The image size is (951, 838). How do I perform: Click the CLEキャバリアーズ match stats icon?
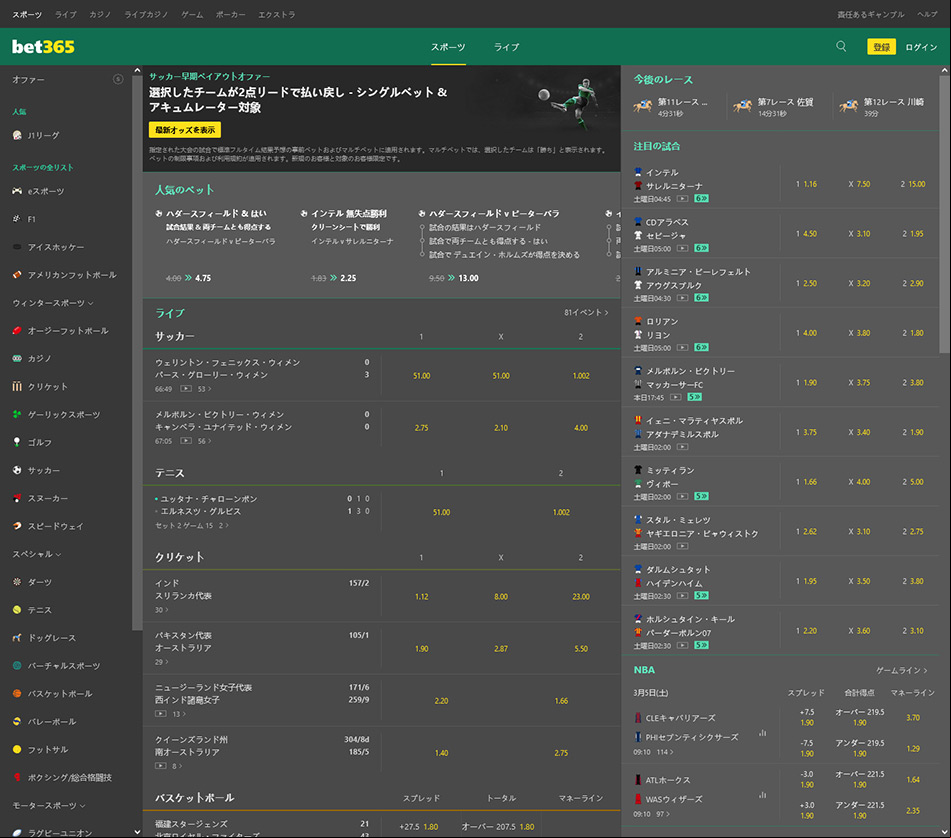(762, 733)
